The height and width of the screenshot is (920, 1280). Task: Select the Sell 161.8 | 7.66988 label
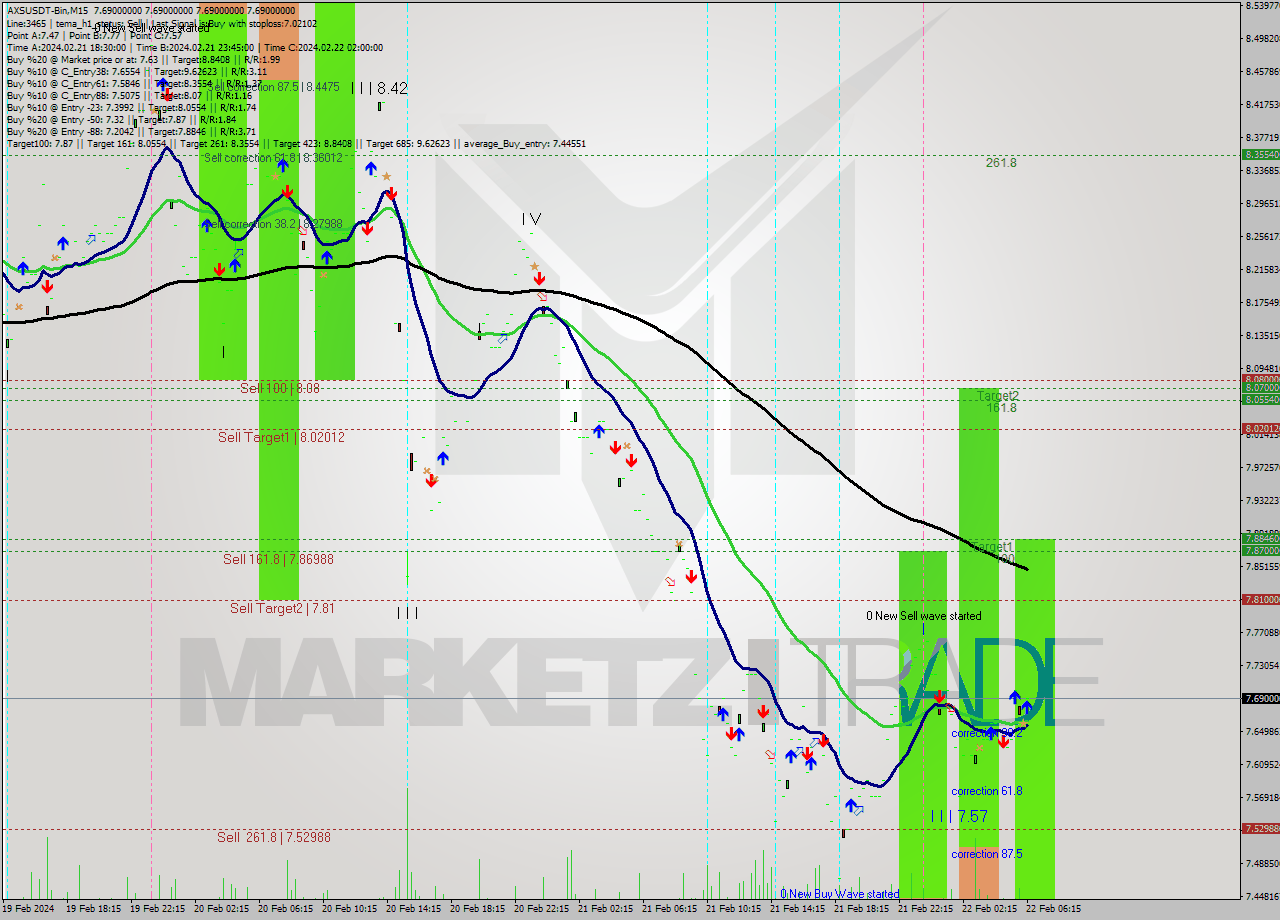click(x=278, y=559)
